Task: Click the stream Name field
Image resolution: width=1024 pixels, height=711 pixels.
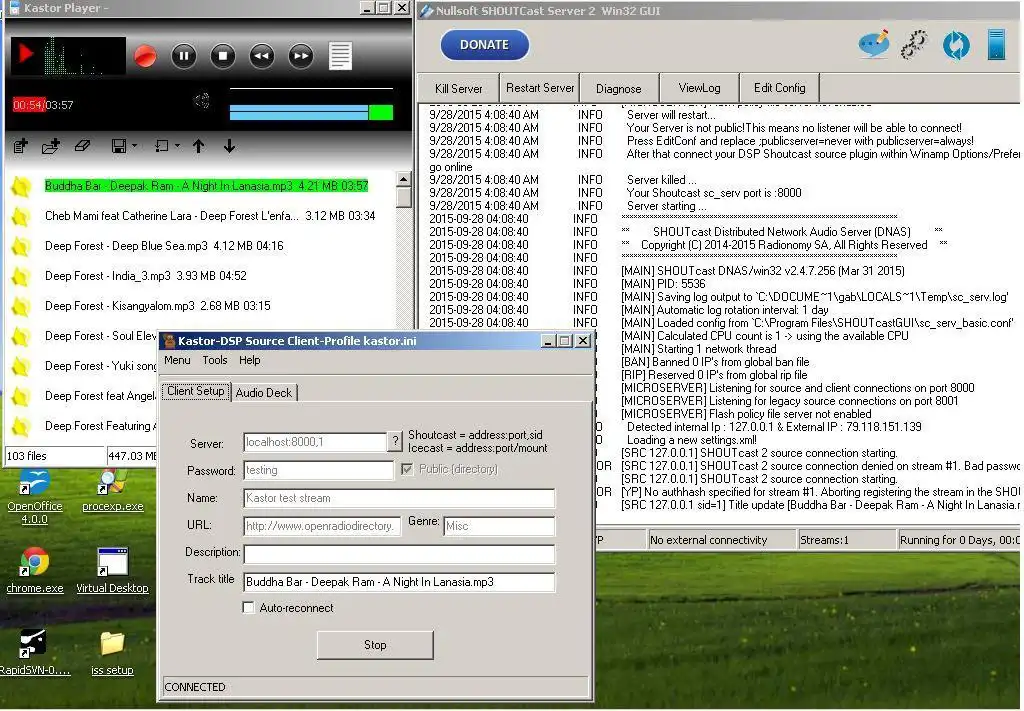Action: (399, 498)
